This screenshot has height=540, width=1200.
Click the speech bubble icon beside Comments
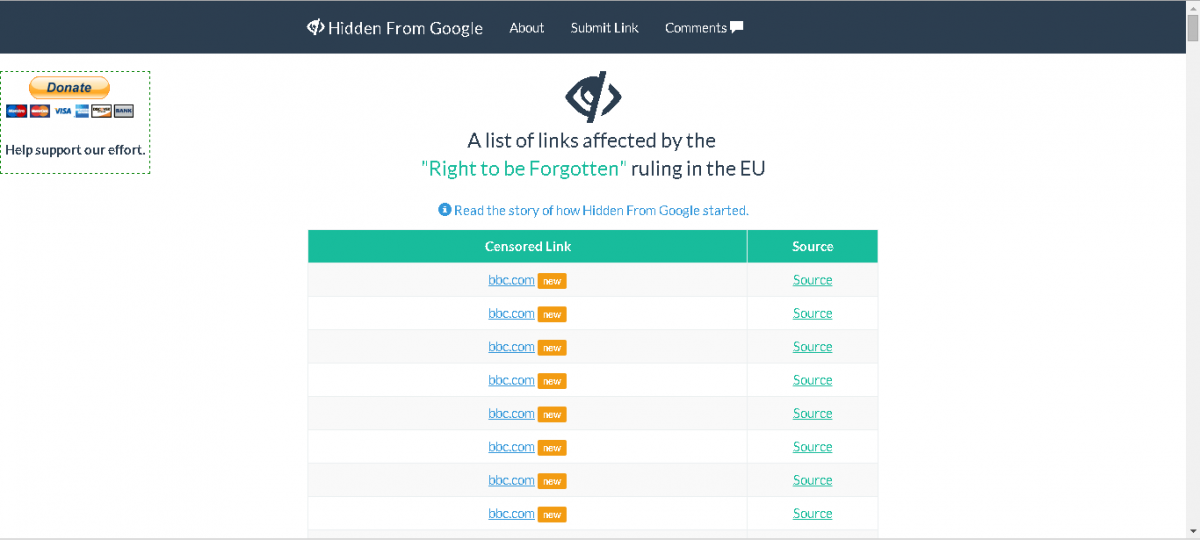pyautogui.click(x=737, y=27)
